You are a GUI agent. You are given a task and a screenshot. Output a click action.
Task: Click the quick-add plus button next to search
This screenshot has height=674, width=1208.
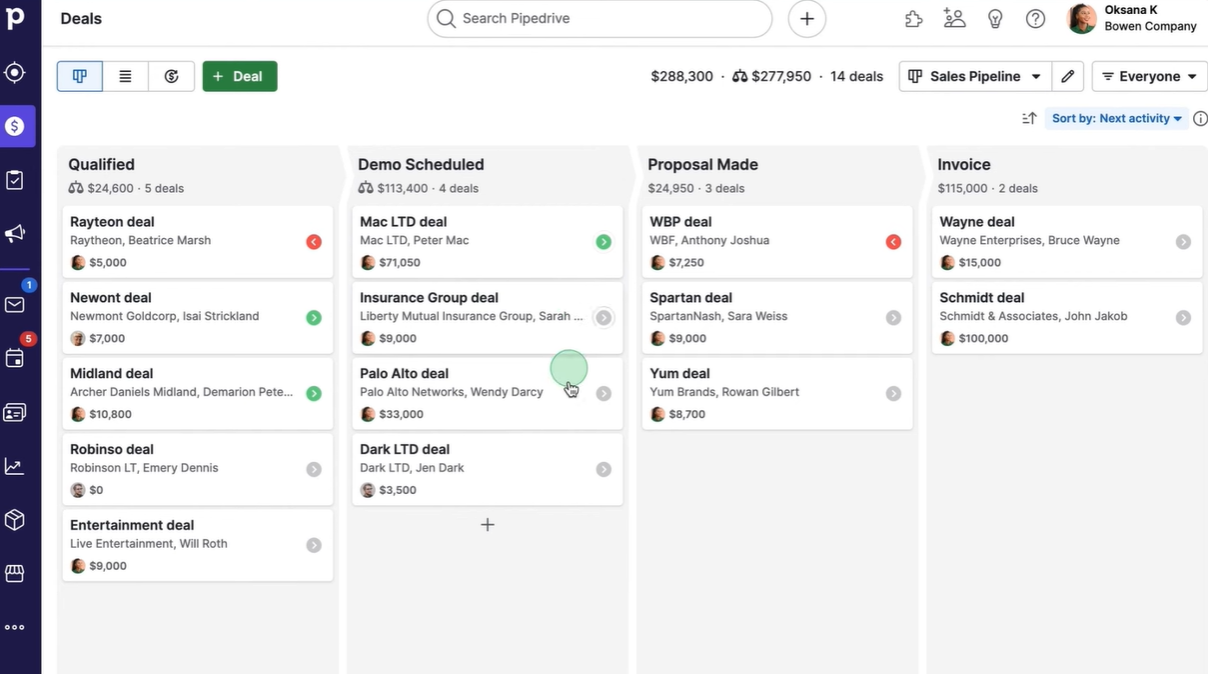(x=806, y=17)
